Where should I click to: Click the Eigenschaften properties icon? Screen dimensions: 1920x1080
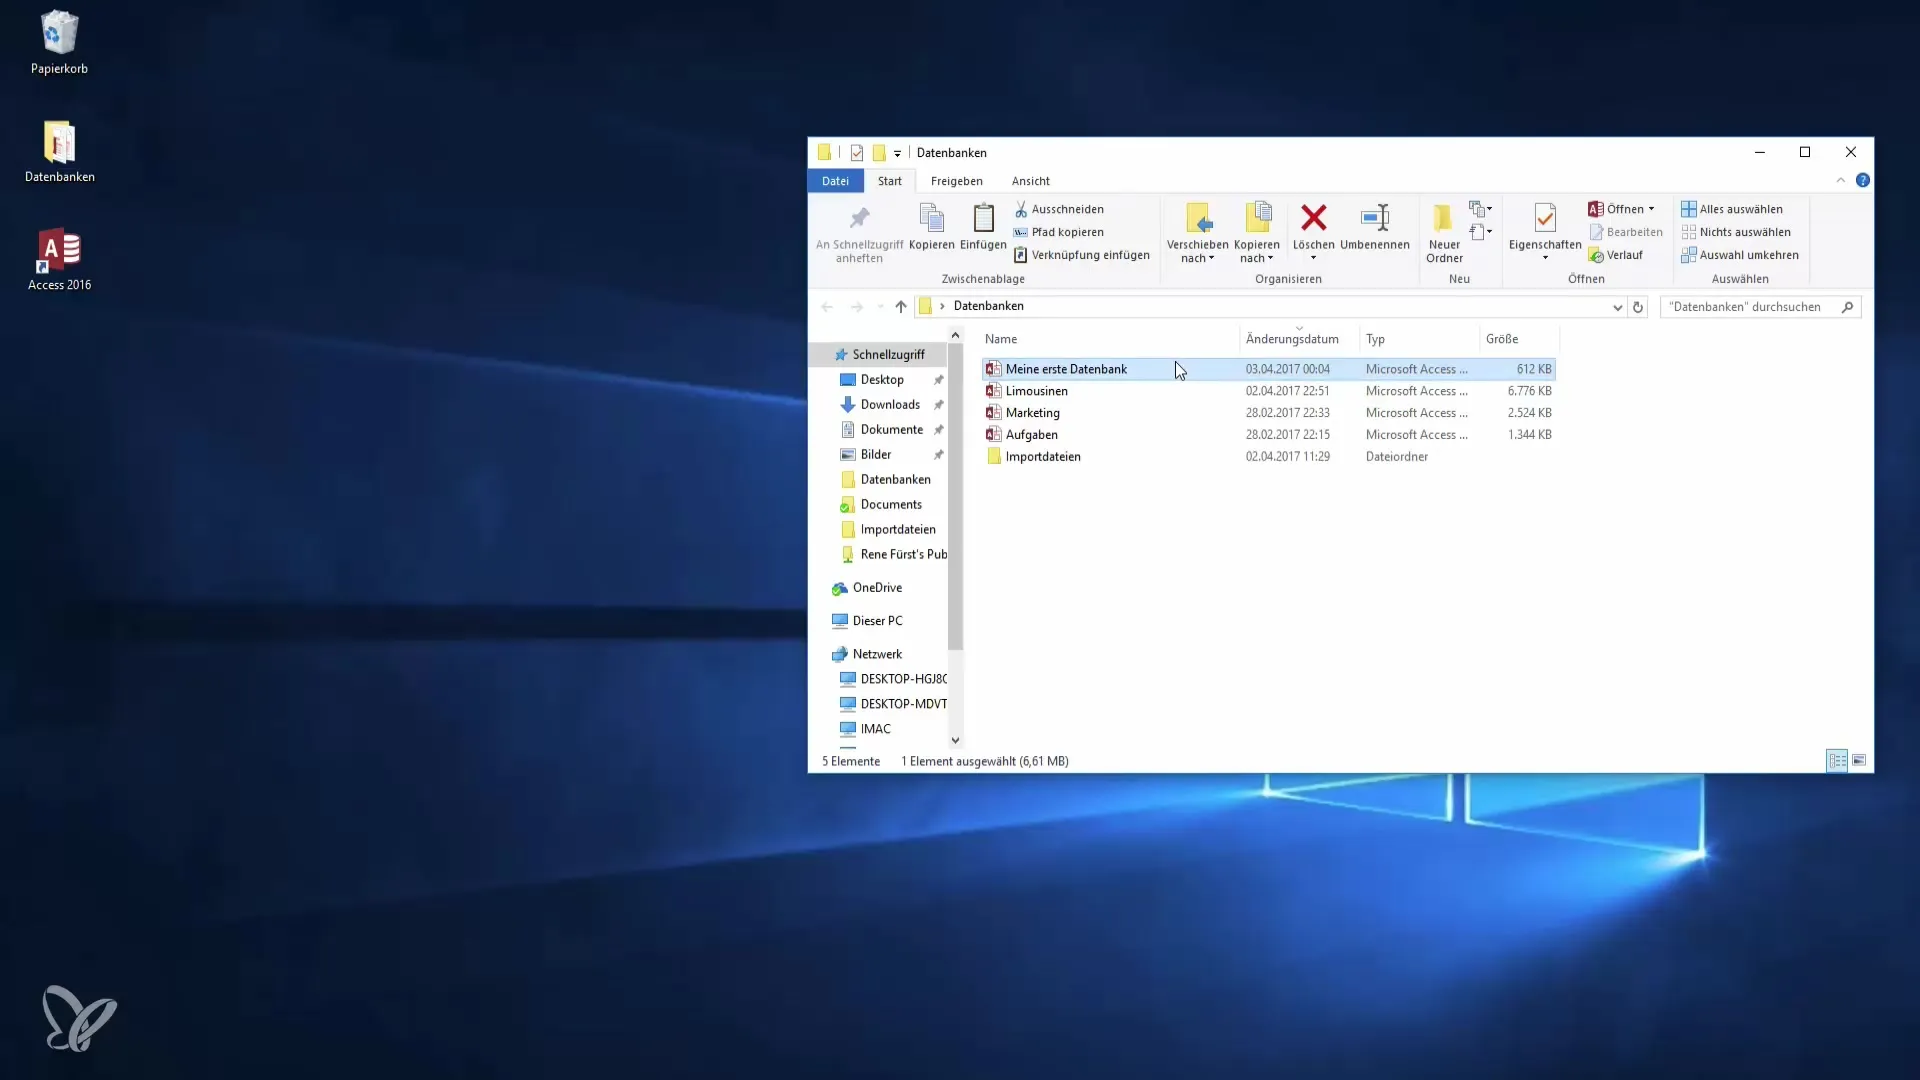[x=1544, y=219]
